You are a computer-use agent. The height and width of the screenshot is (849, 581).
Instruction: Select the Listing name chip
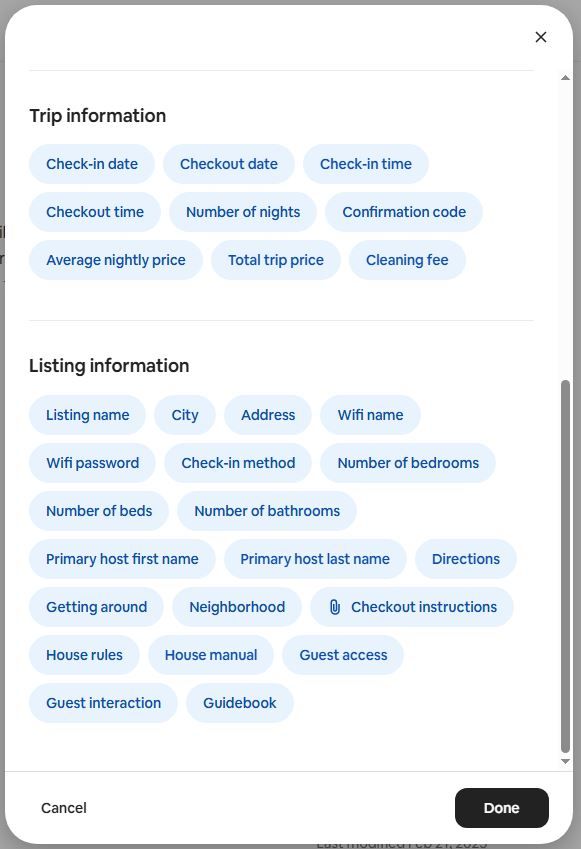[88, 415]
